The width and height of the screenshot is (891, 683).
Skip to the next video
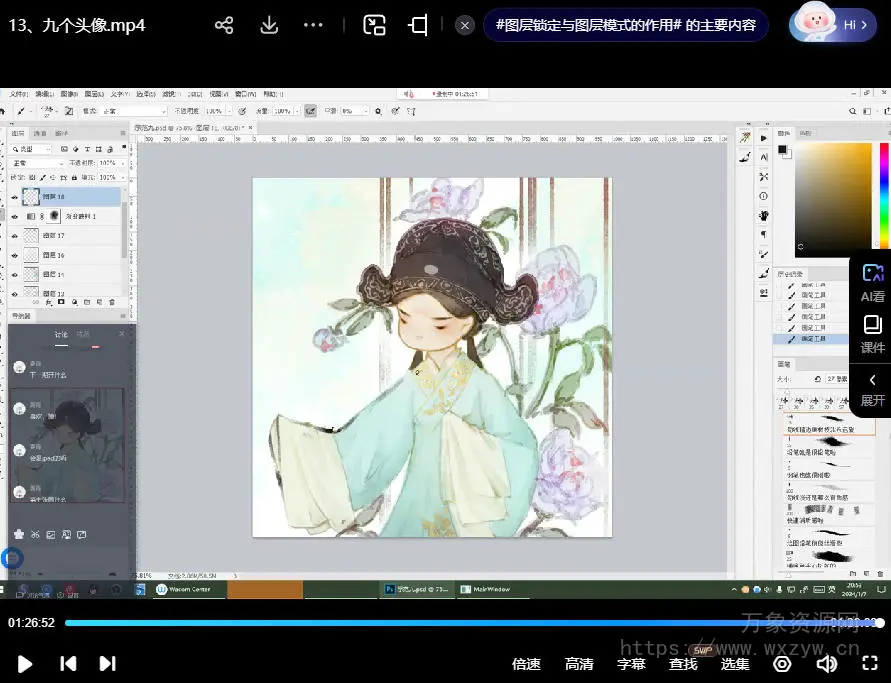pyautogui.click(x=107, y=663)
